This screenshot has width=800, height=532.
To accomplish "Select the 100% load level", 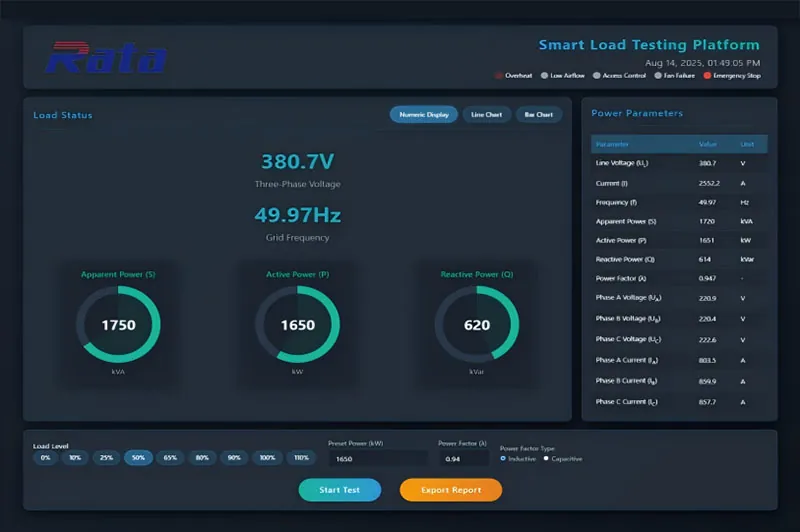I will click(267, 458).
